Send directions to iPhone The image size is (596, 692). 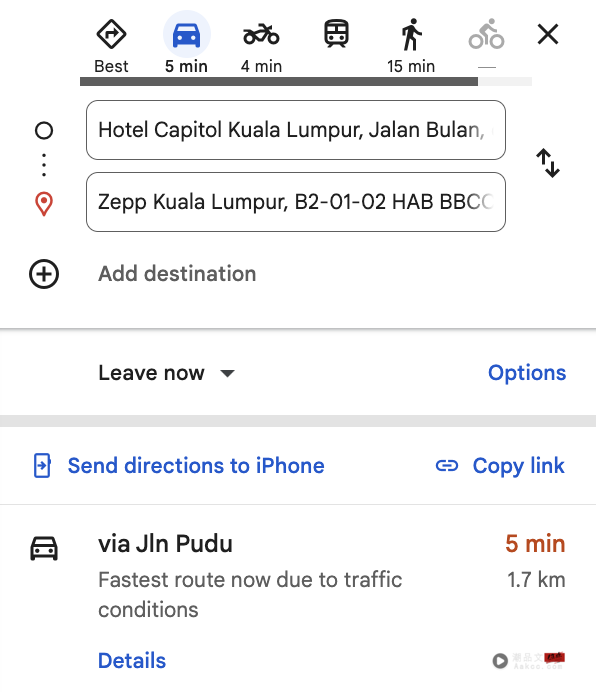pos(179,466)
